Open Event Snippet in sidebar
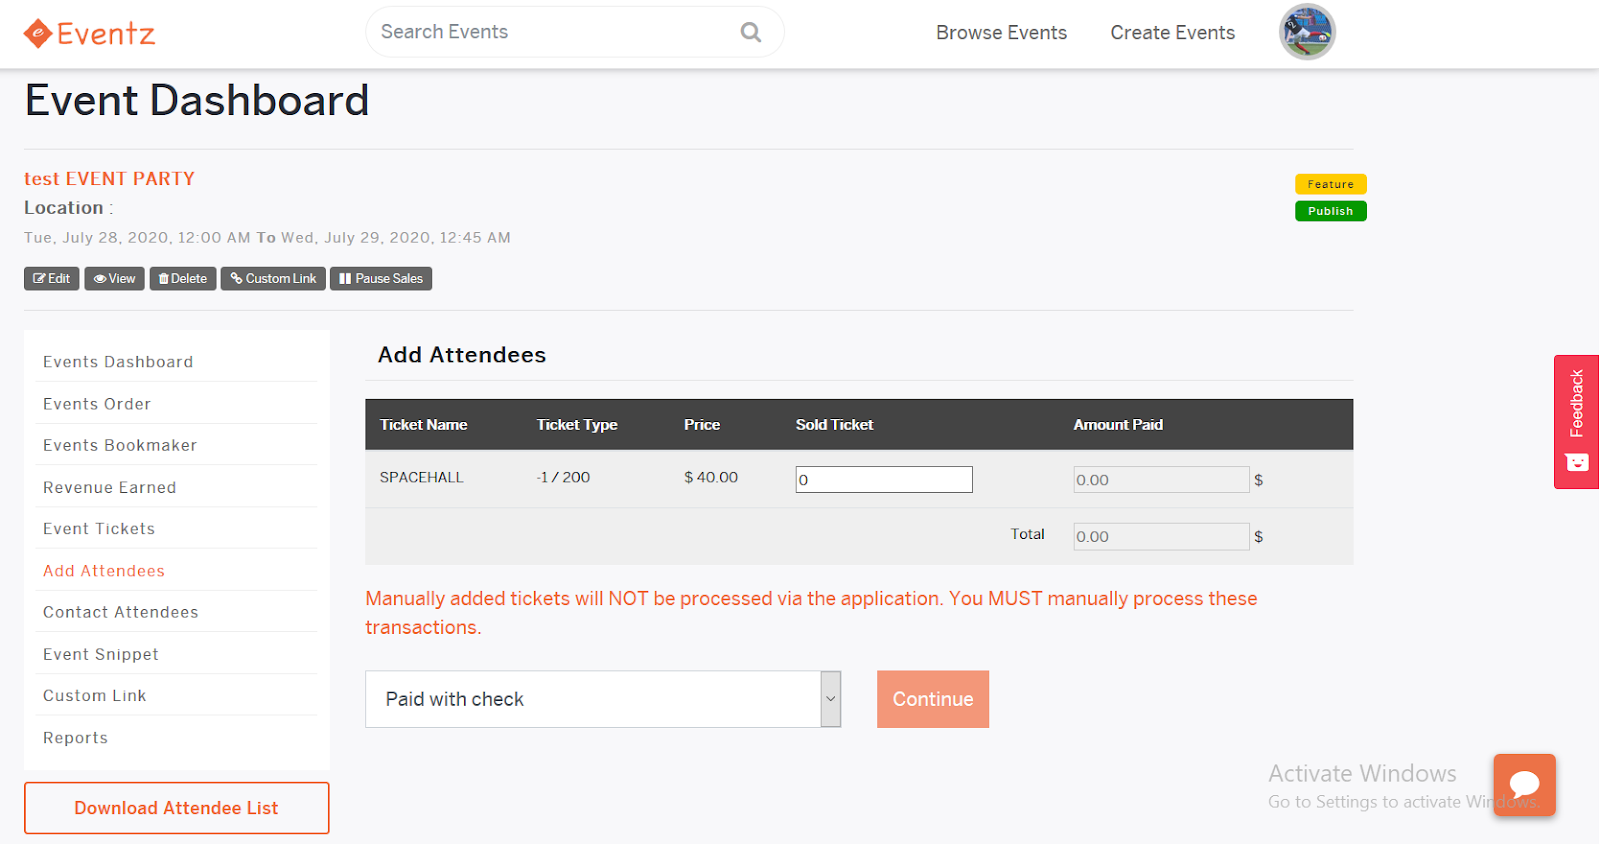Viewport: 1600px width, 844px height. (x=101, y=654)
